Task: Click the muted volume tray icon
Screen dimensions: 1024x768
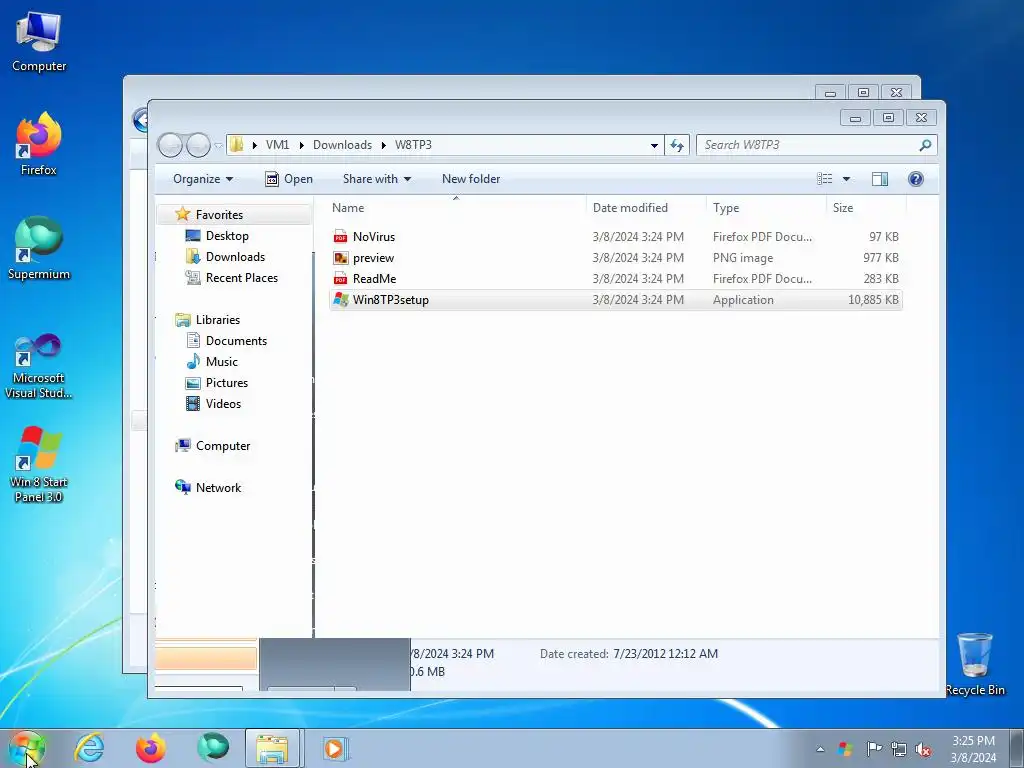Action: [x=923, y=749]
